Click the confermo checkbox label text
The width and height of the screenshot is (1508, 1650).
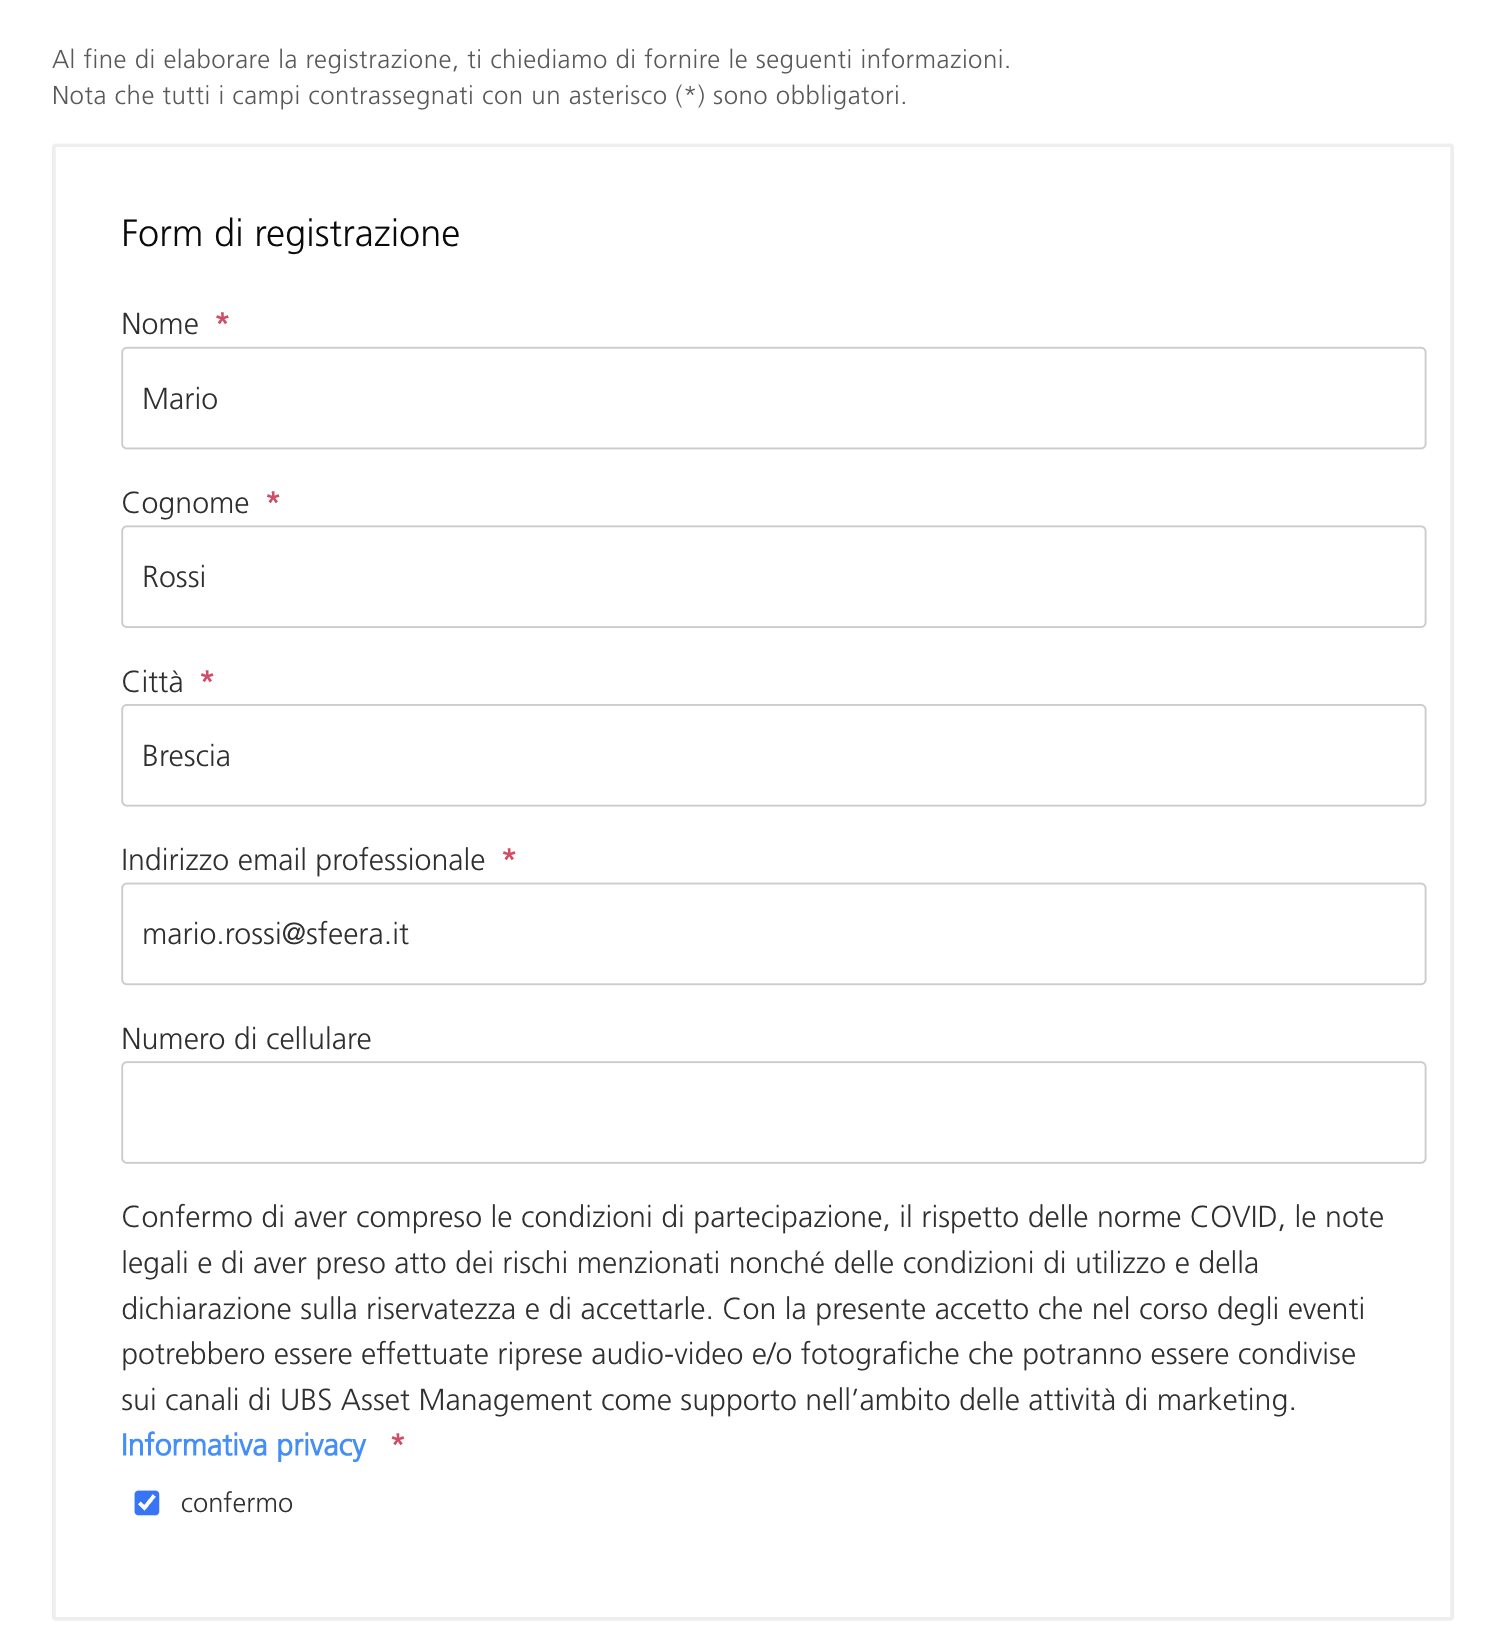coord(236,1503)
